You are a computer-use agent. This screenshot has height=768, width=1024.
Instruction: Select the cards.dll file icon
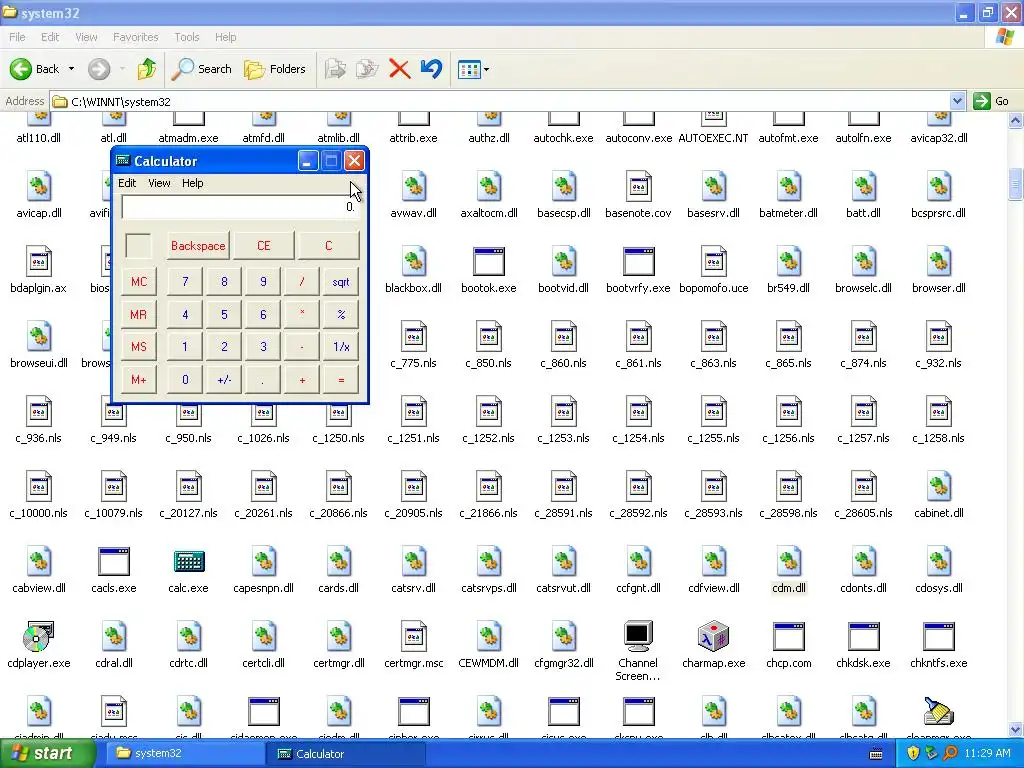(x=338, y=562)
